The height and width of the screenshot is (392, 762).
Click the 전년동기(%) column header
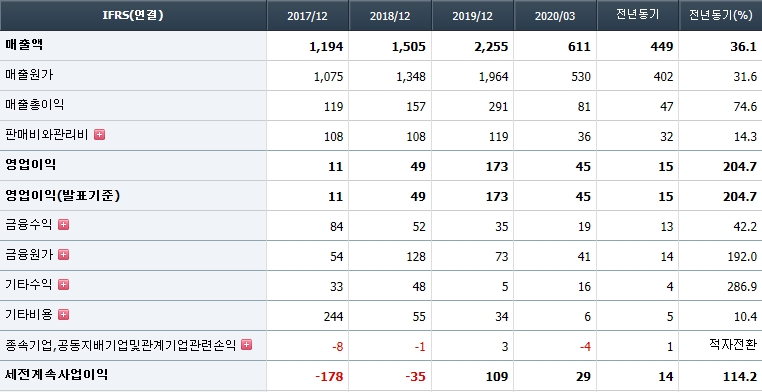point(721,16)
